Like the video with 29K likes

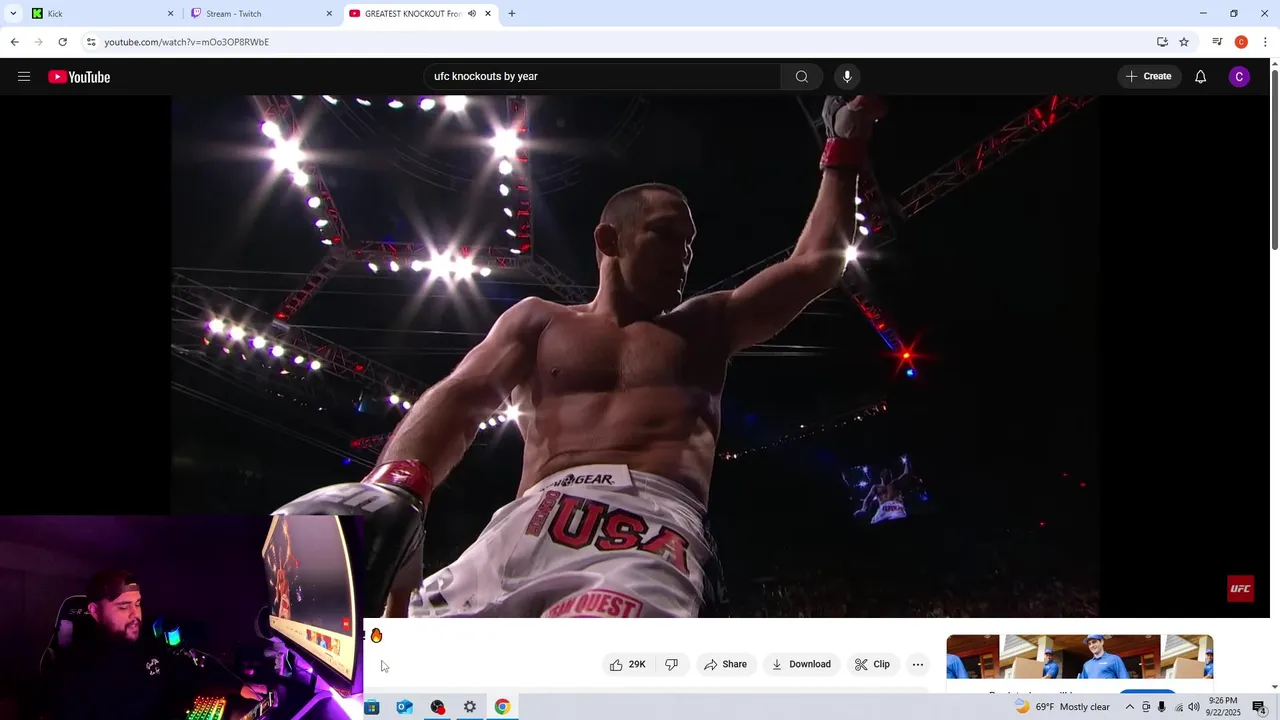click(x=627, y=664)
